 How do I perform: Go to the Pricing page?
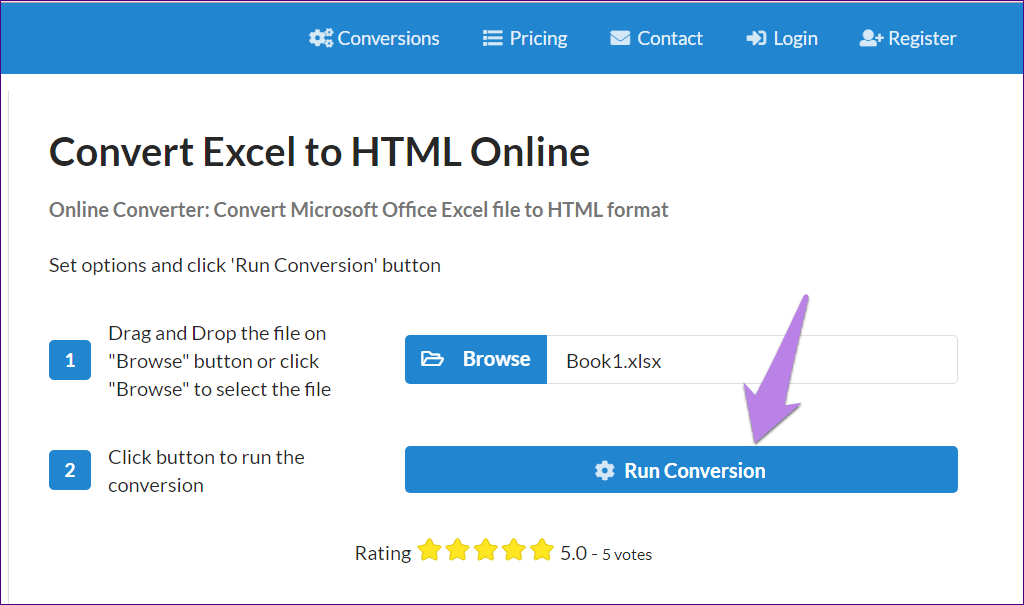click(x=538, y=38)
